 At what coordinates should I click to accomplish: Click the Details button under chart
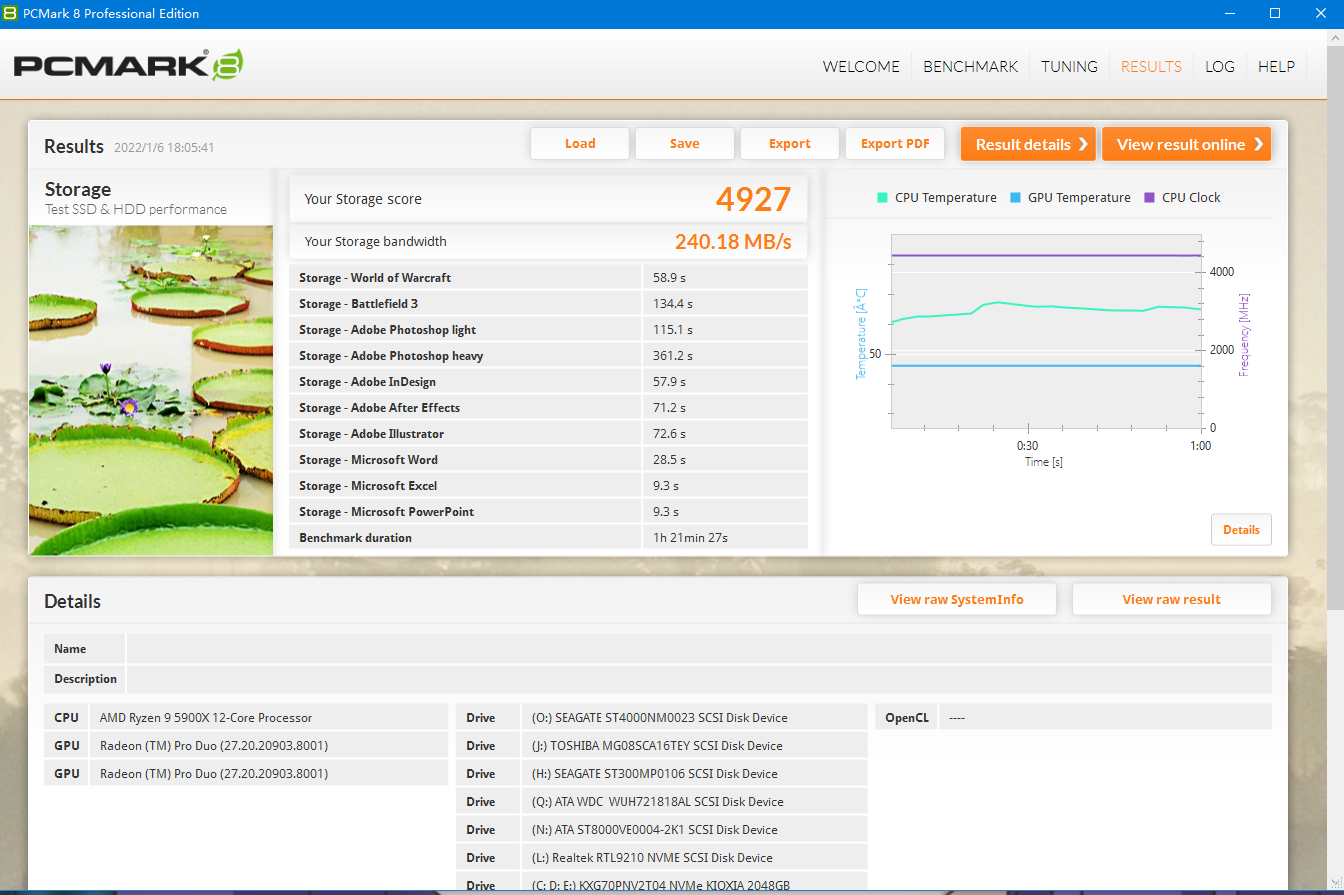click(x=1241, y=529)
